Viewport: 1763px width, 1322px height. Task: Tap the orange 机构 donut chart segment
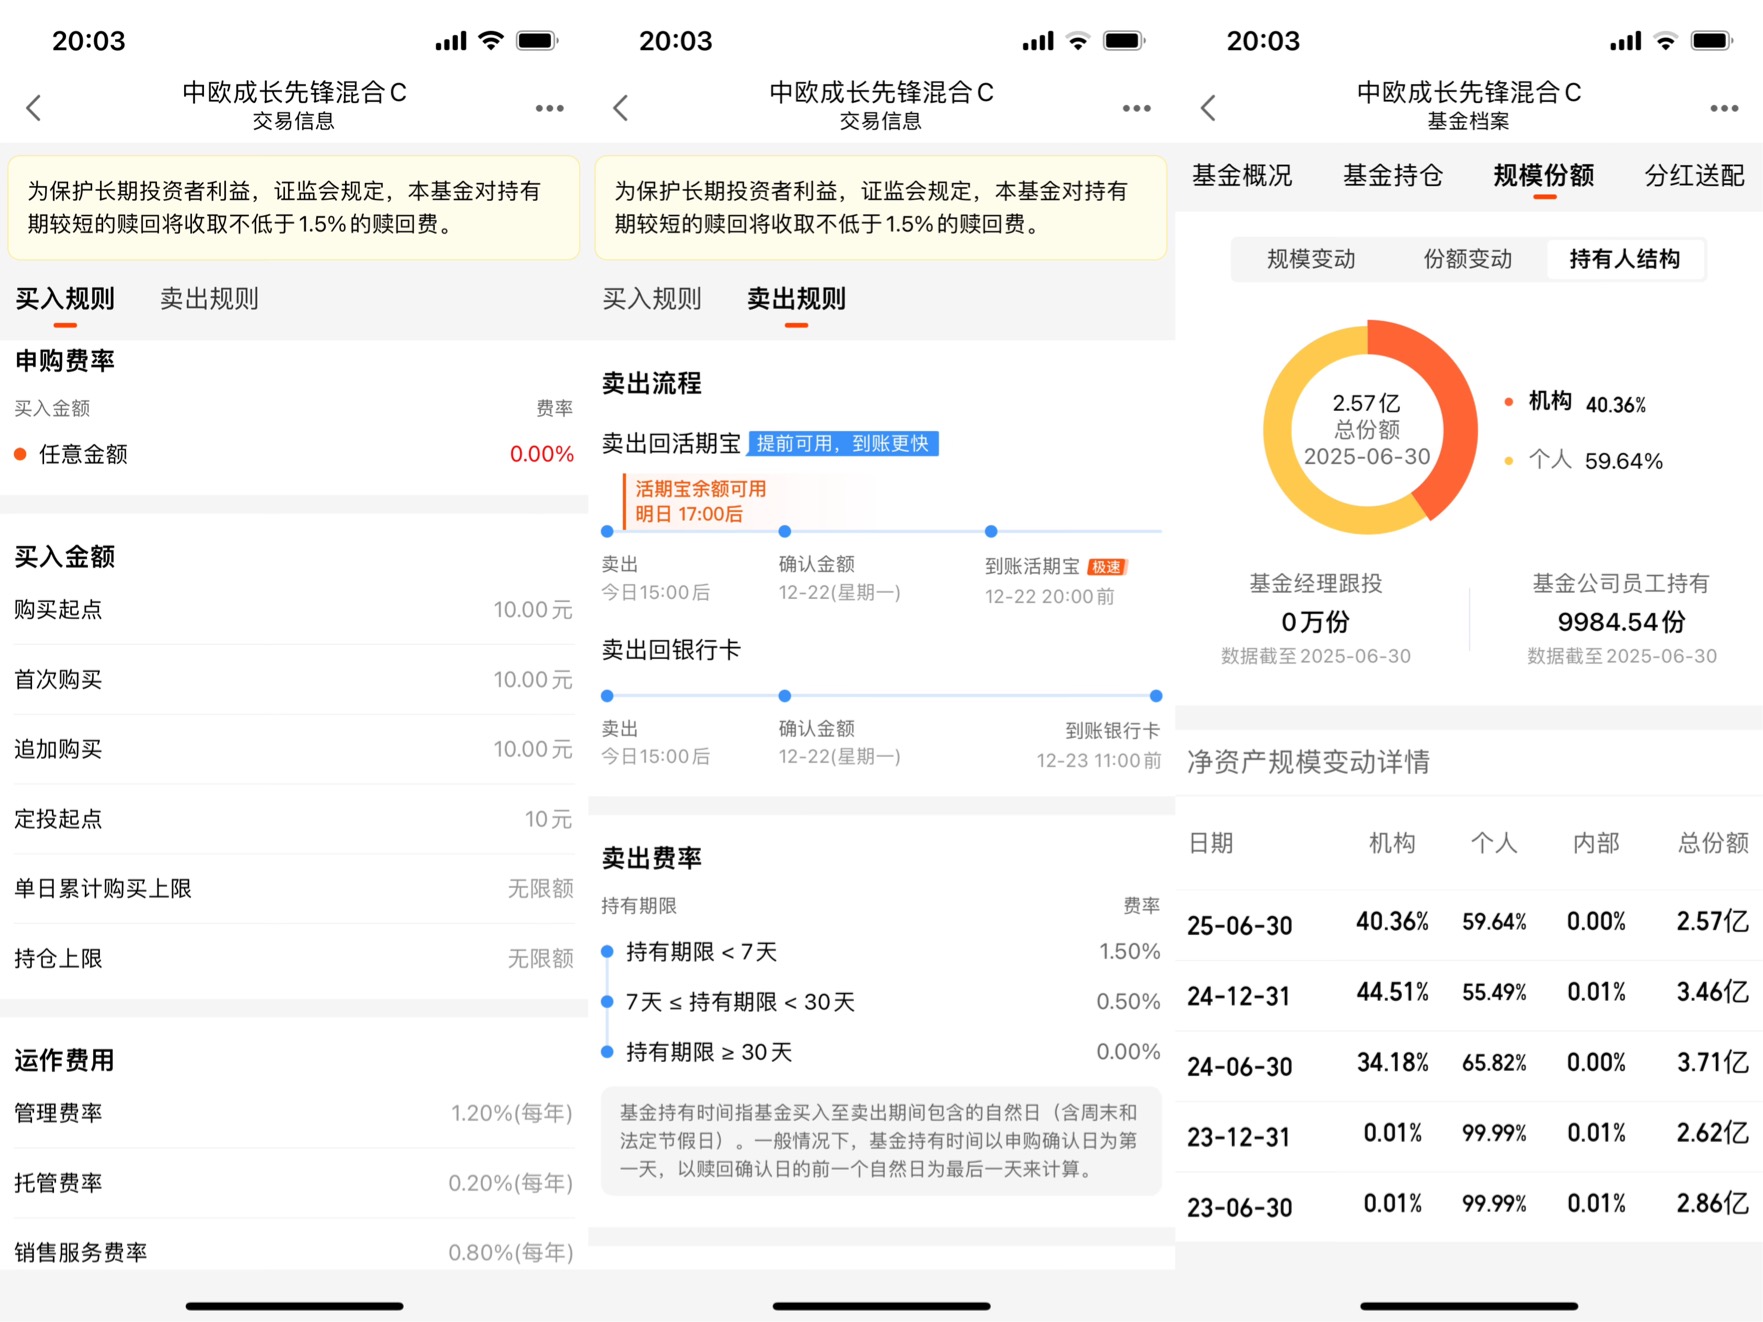(1452, 410)
